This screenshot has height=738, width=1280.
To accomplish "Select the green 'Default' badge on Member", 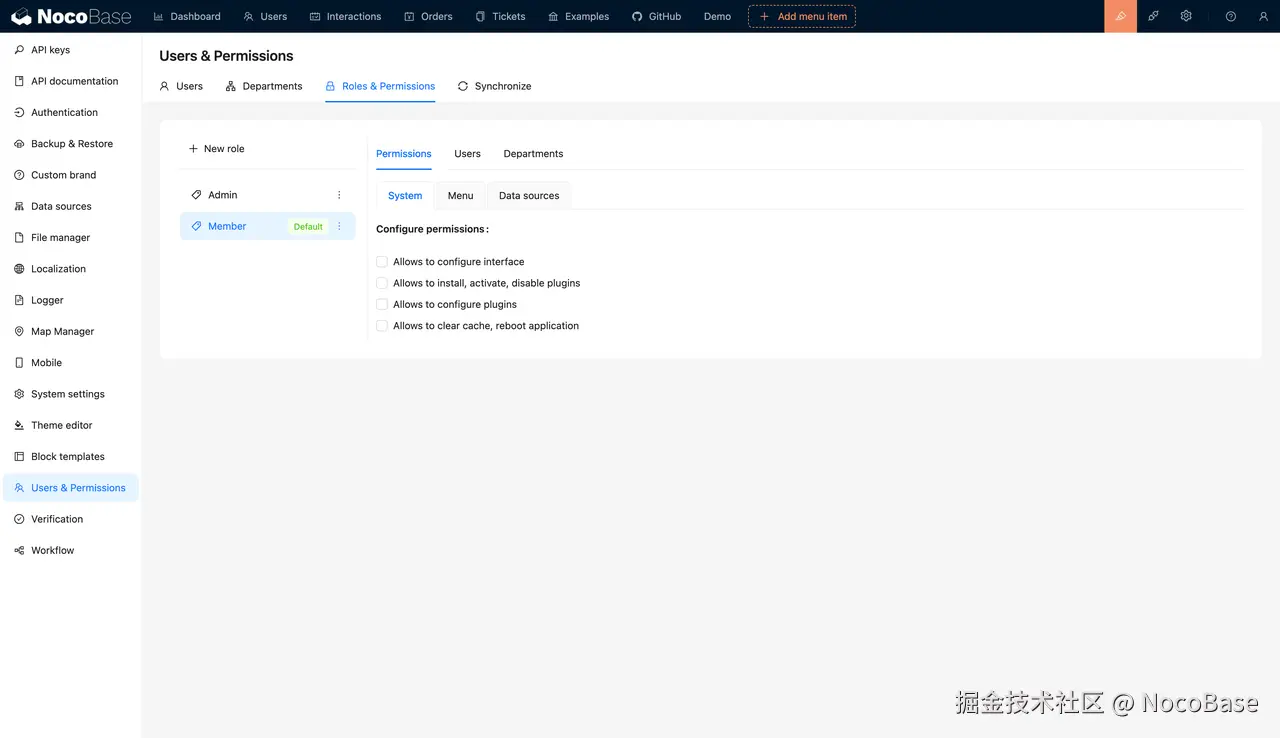I will point(307,226).
